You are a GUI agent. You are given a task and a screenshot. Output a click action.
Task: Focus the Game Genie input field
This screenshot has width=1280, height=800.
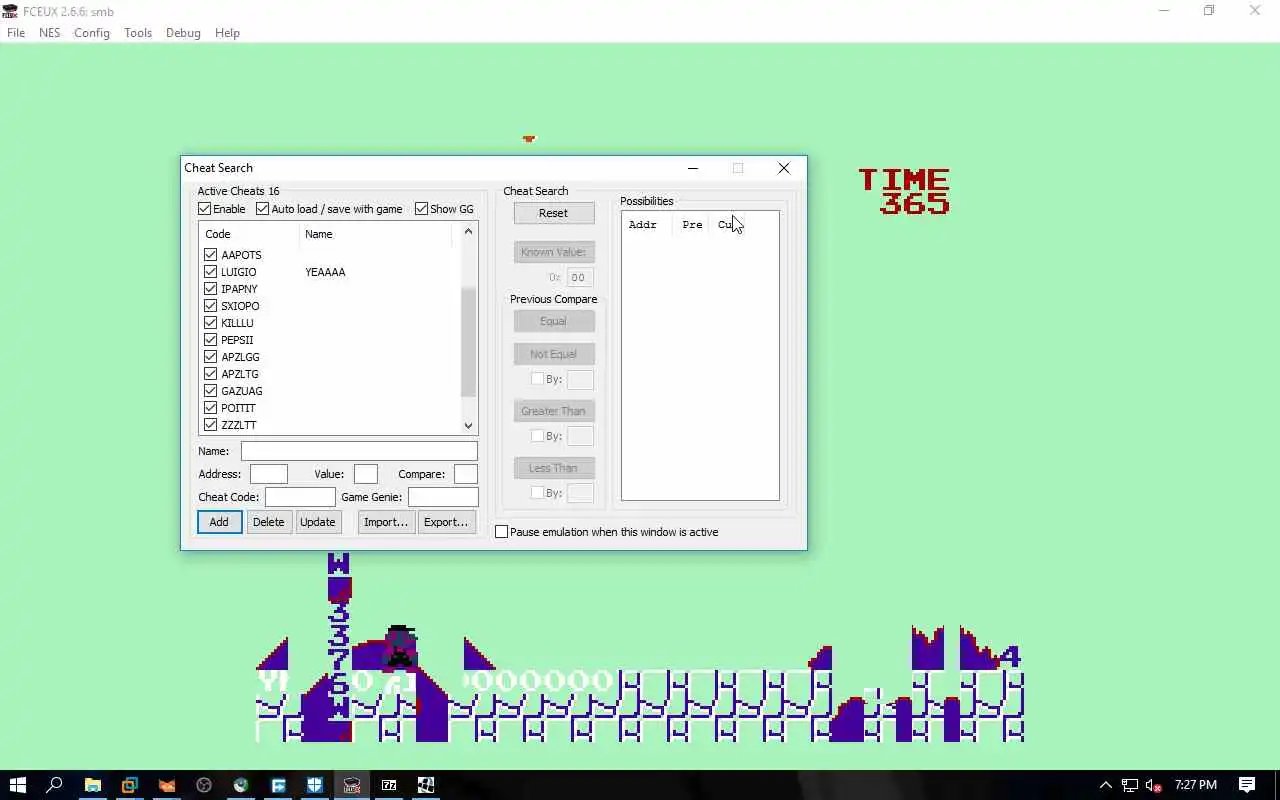pyautogui.click(x=443, y=497)
